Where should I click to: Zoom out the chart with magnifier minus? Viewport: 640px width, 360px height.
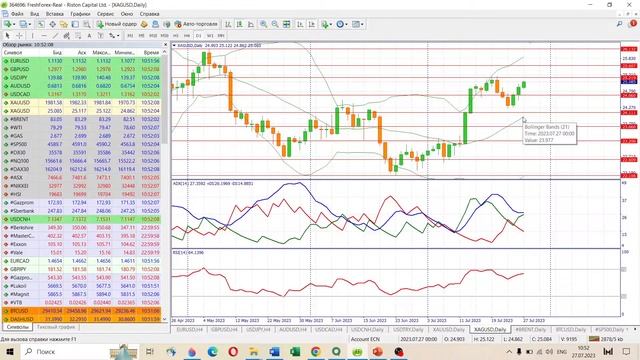point(275,24)
